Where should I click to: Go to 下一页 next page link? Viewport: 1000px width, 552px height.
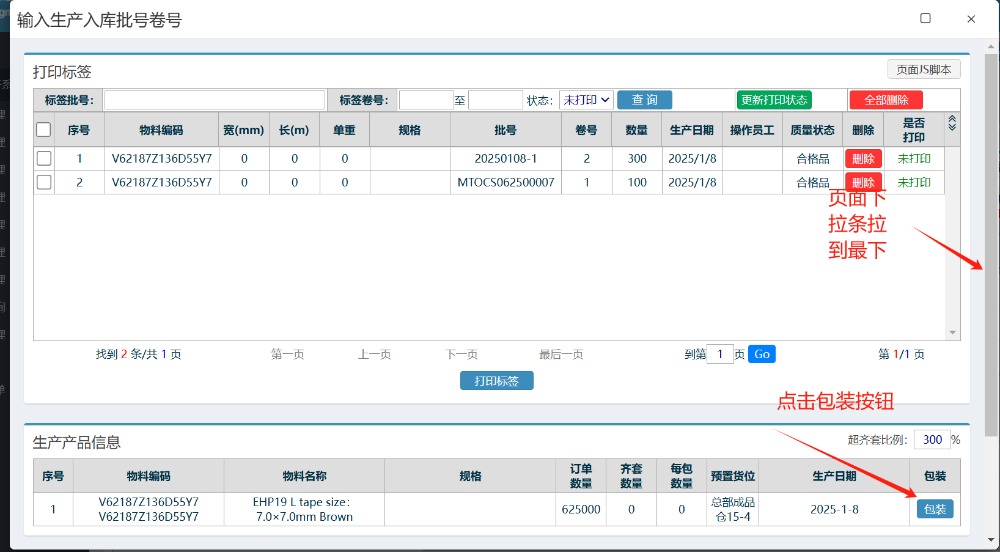pyautogui.click(x=461, y=354)
